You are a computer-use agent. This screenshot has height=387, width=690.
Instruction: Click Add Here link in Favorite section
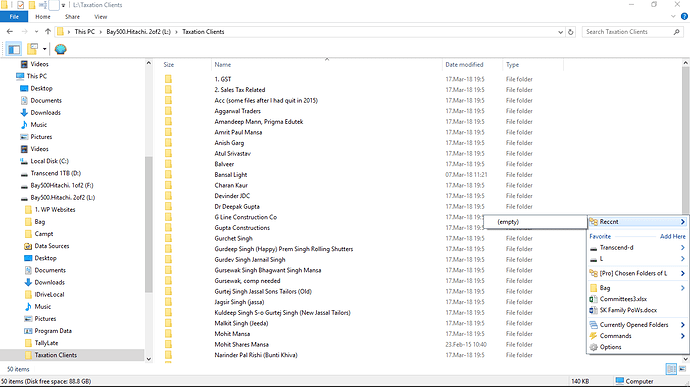(672, 236)
